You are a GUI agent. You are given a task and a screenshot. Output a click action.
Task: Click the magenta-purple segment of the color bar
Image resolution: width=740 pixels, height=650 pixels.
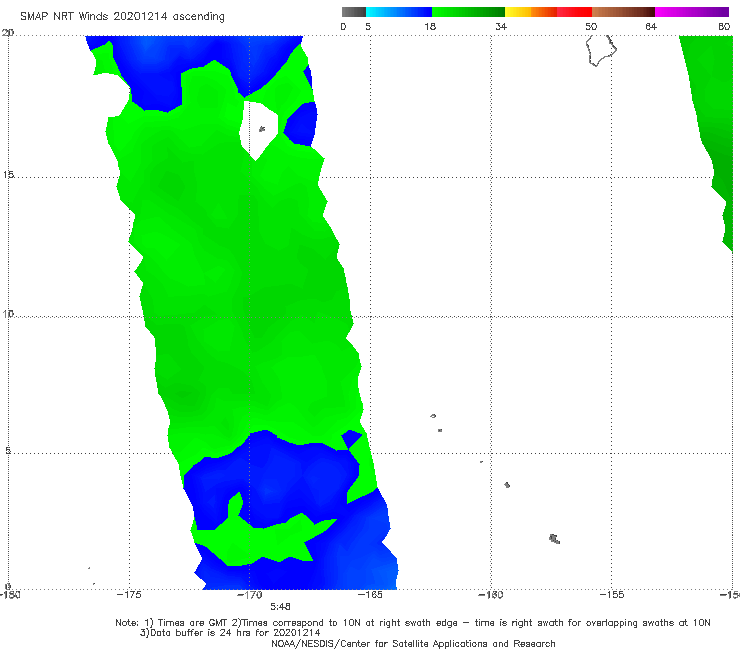click(x=692, y=12)
